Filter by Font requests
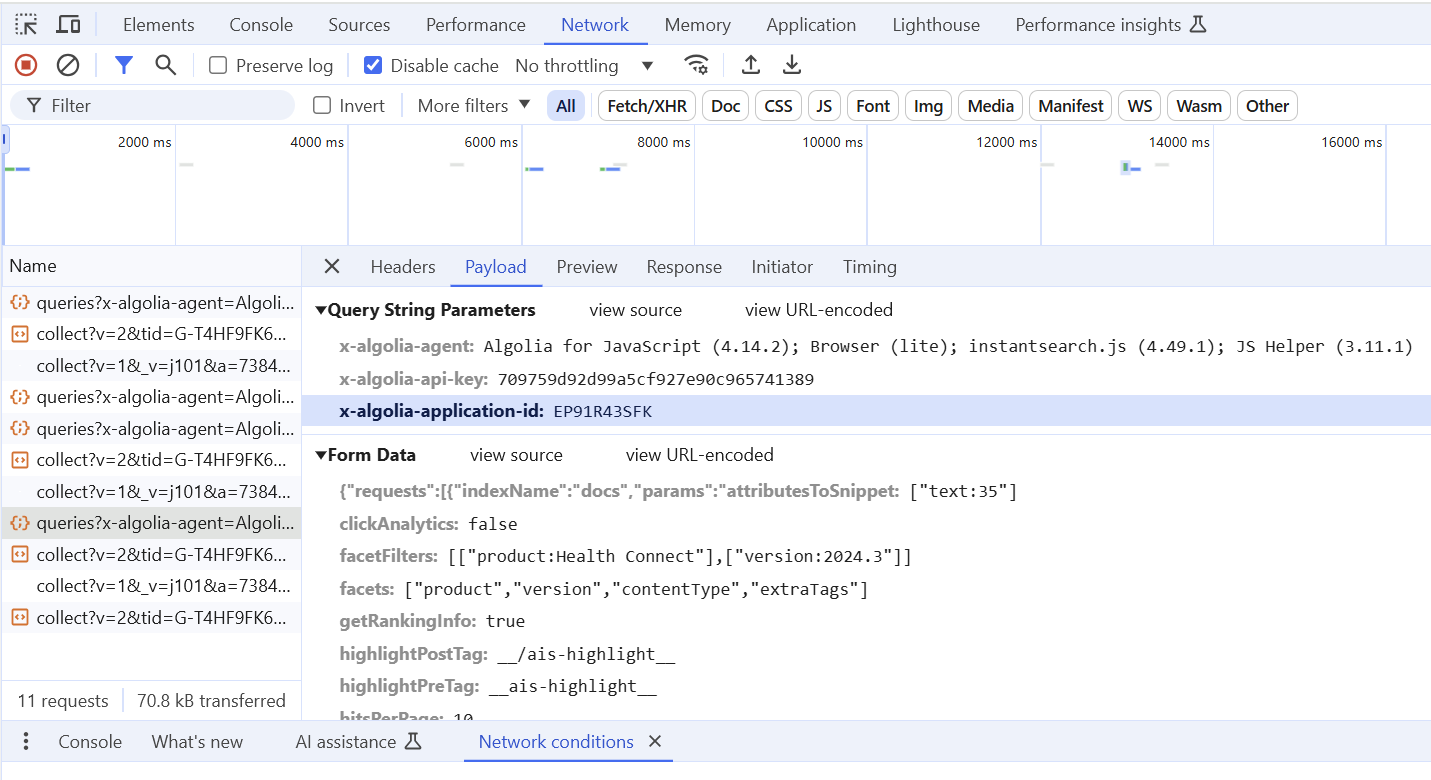Screen dimensions: 1431x780 tap(873, 106)
